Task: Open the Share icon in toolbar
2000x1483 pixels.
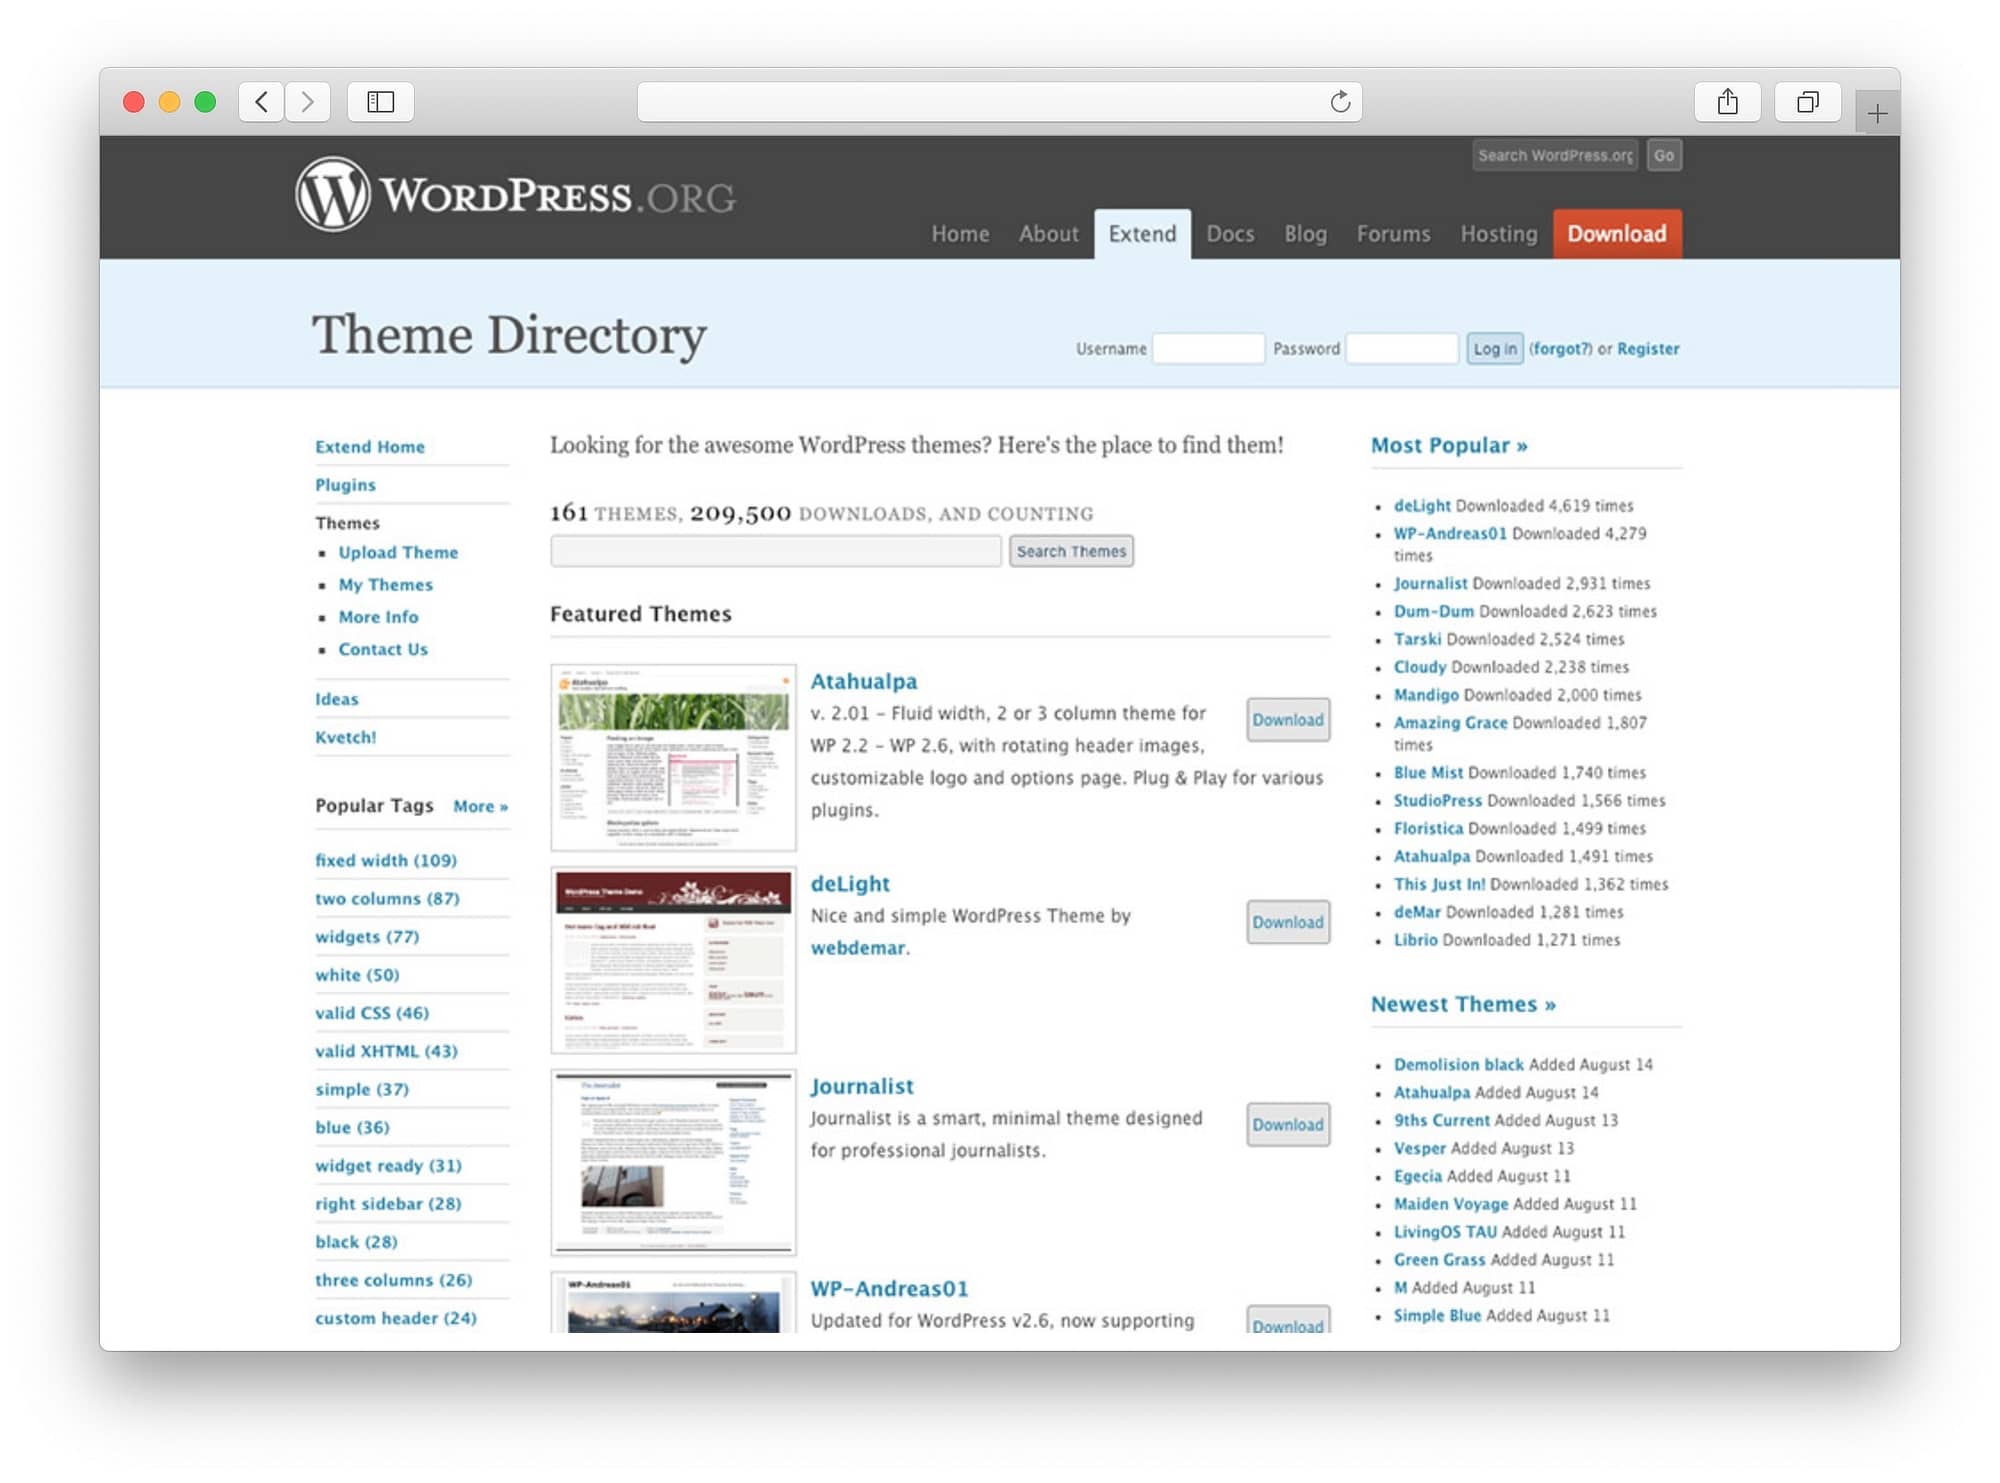Action: tap(1727, 102)
